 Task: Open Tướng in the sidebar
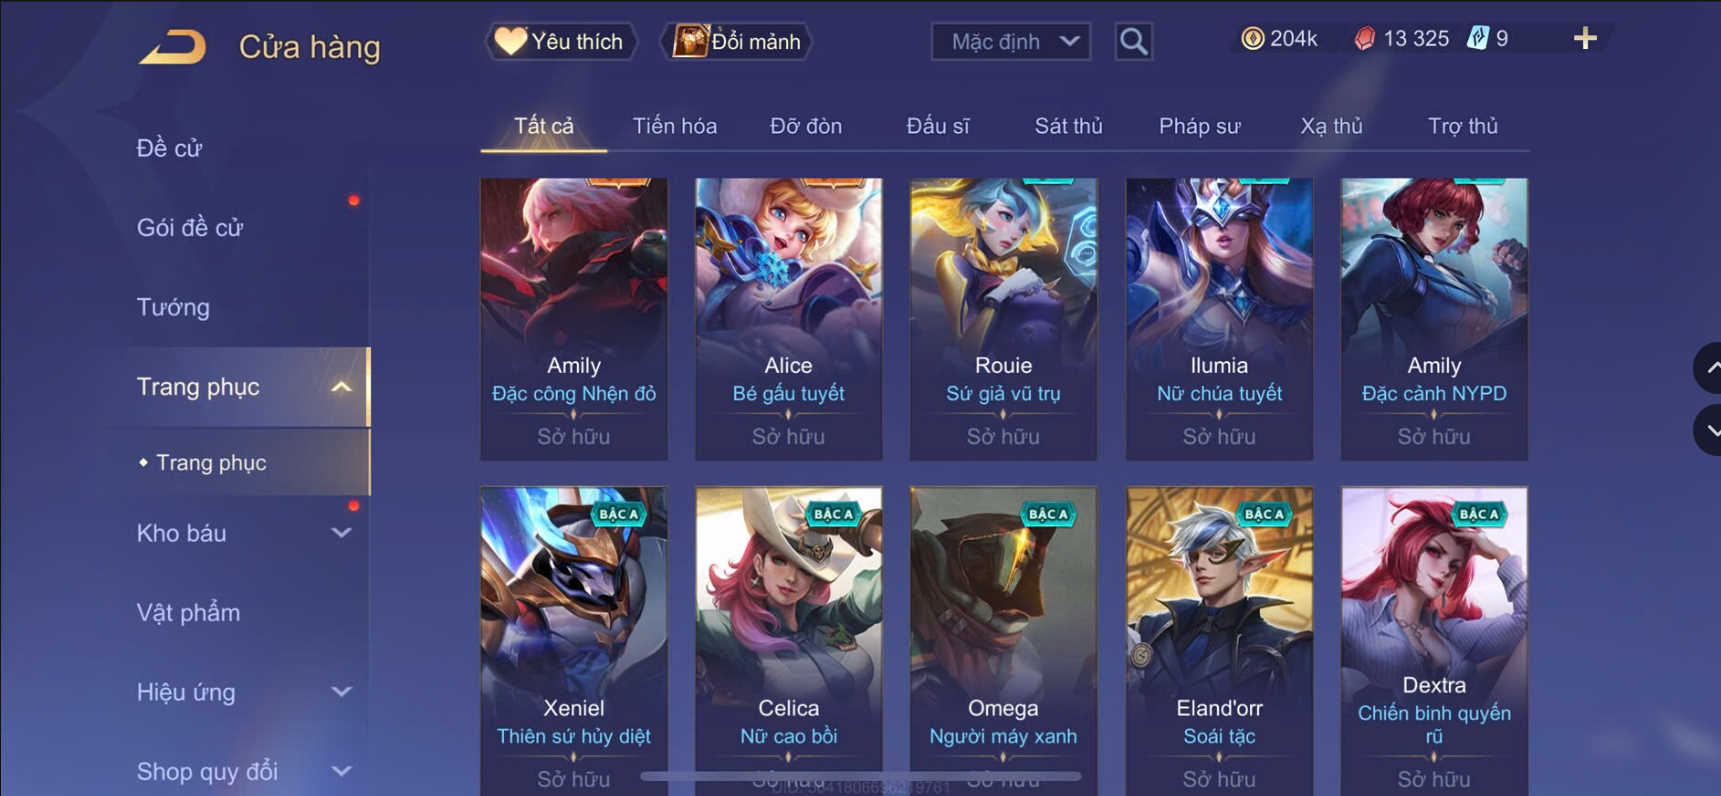tap(173, 307)
